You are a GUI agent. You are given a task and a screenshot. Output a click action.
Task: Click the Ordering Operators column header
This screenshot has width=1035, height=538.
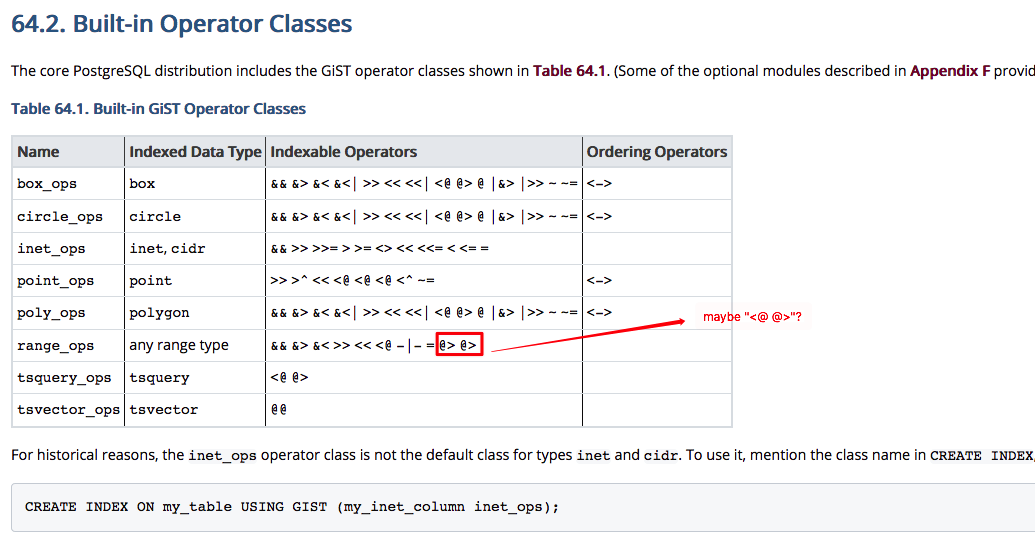[657, 152]
